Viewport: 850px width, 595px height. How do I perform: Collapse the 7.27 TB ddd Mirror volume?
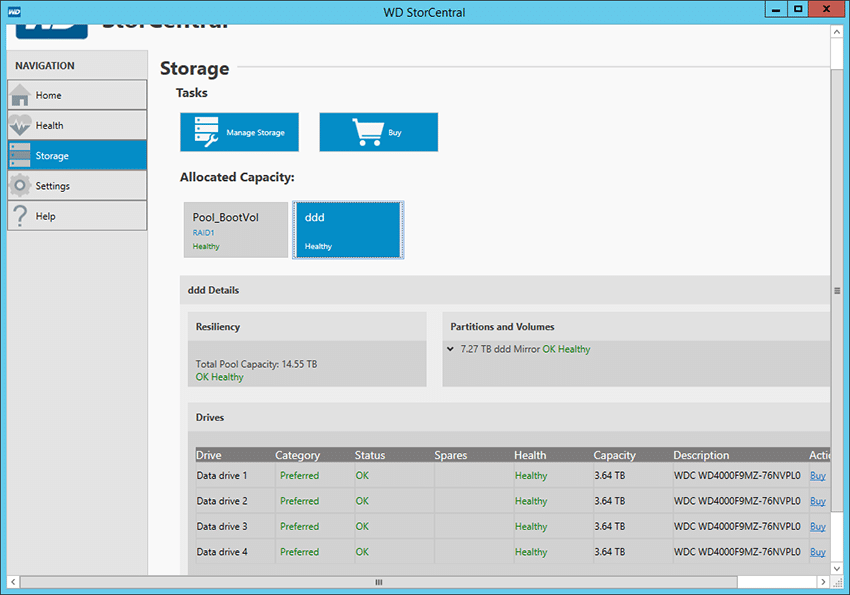click(450, 349)
